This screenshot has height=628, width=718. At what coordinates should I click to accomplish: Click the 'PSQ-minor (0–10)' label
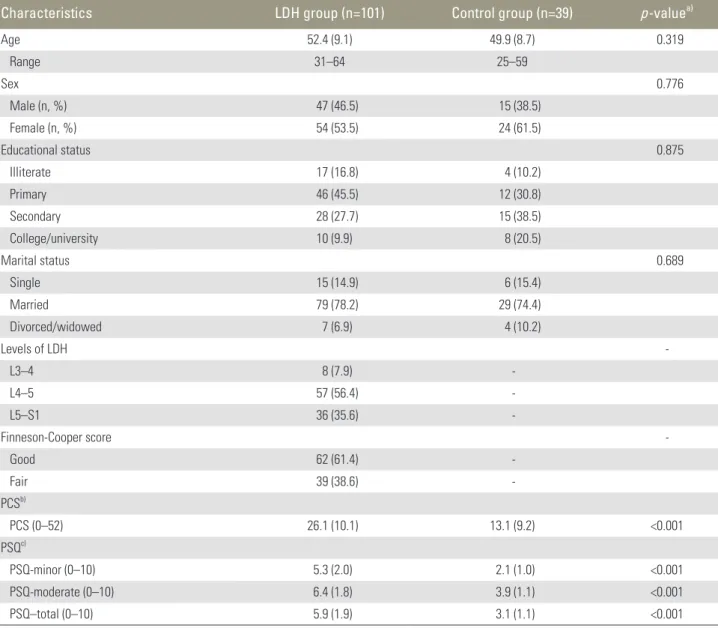pyautogui.click(x=52, y=570)
